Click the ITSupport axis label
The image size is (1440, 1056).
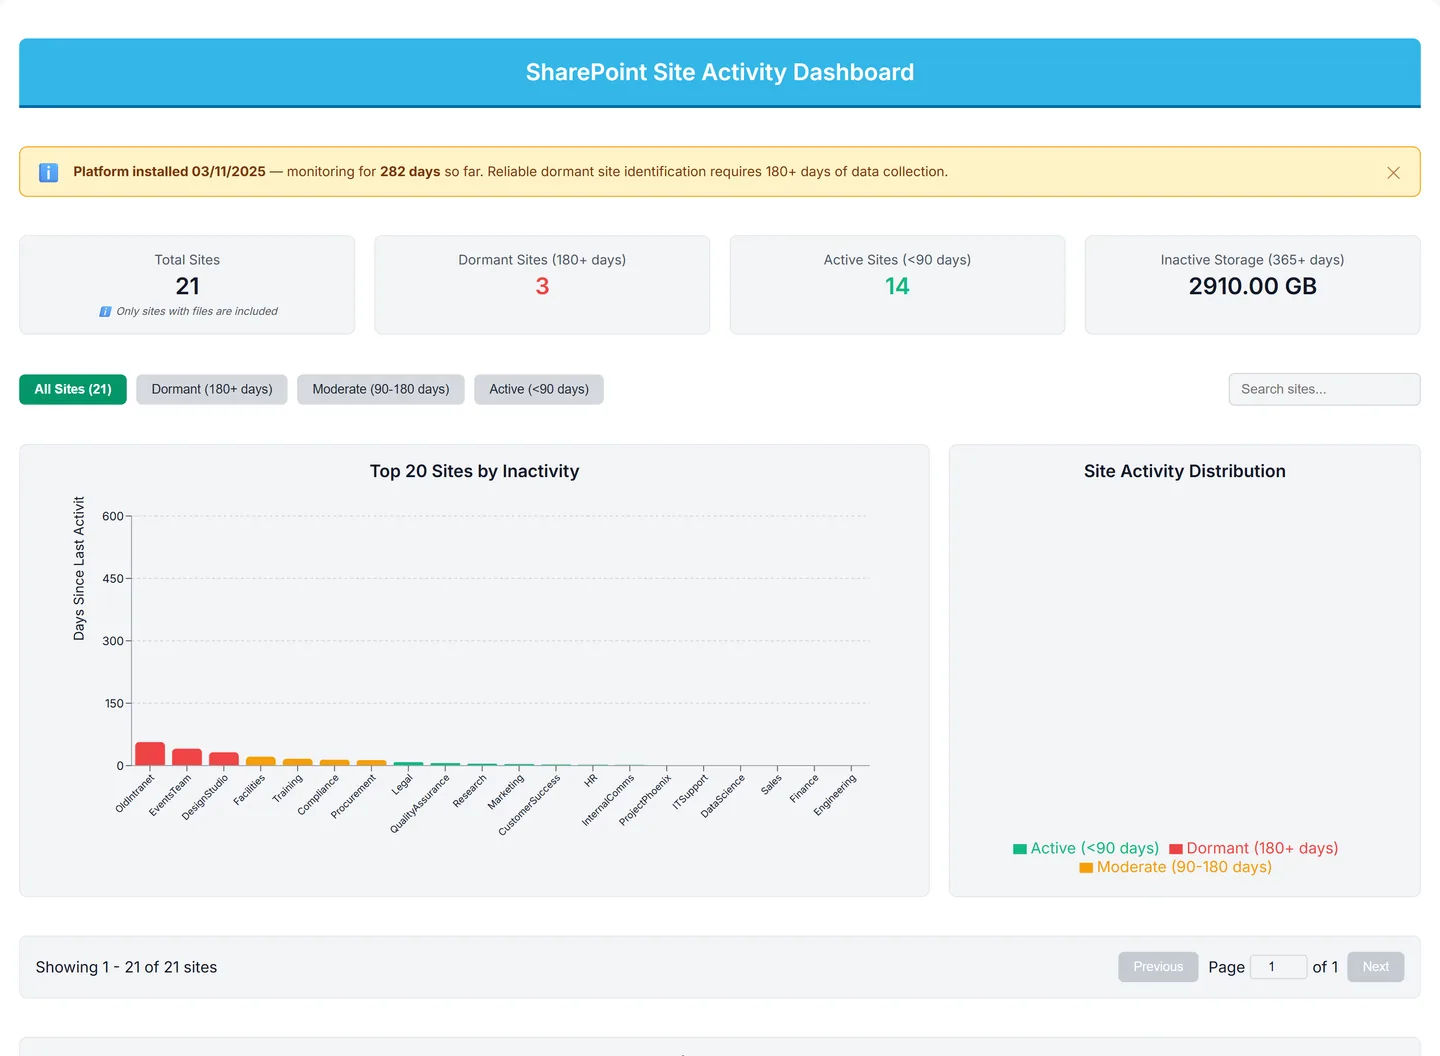[x=691, y=792]
